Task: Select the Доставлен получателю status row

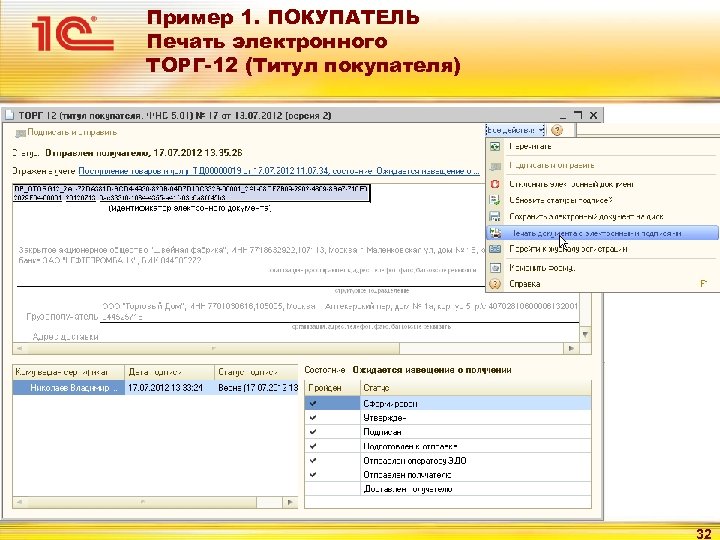Action: [448, 489]
